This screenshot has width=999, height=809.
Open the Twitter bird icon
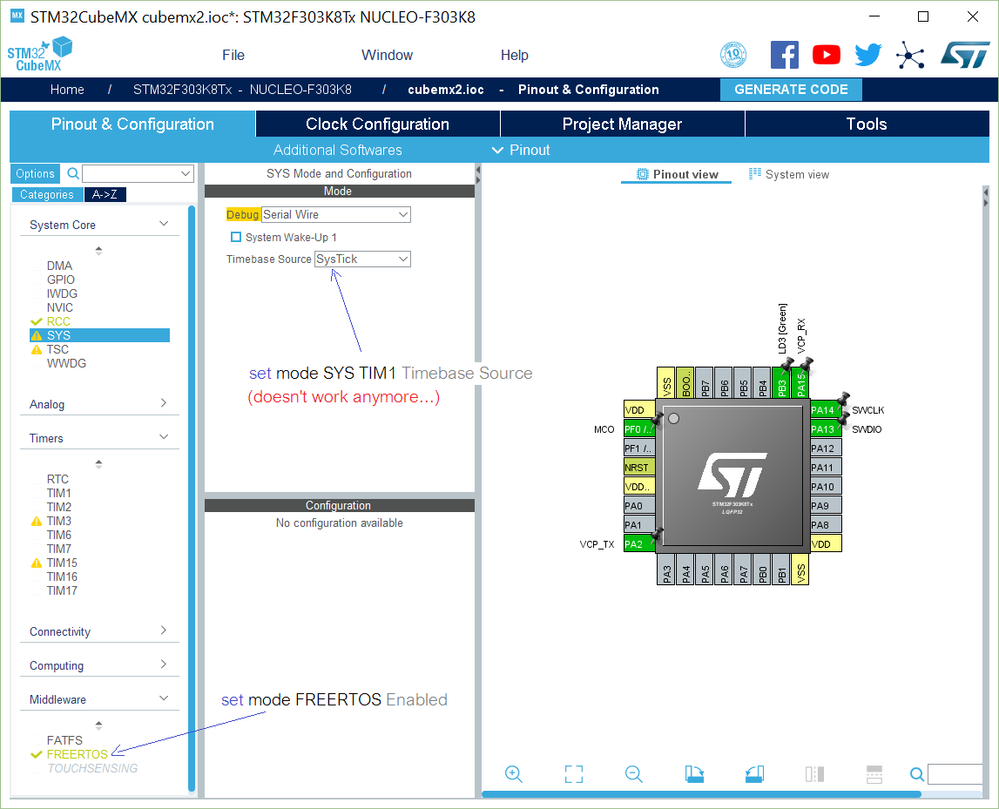click(x=868, y=55)
